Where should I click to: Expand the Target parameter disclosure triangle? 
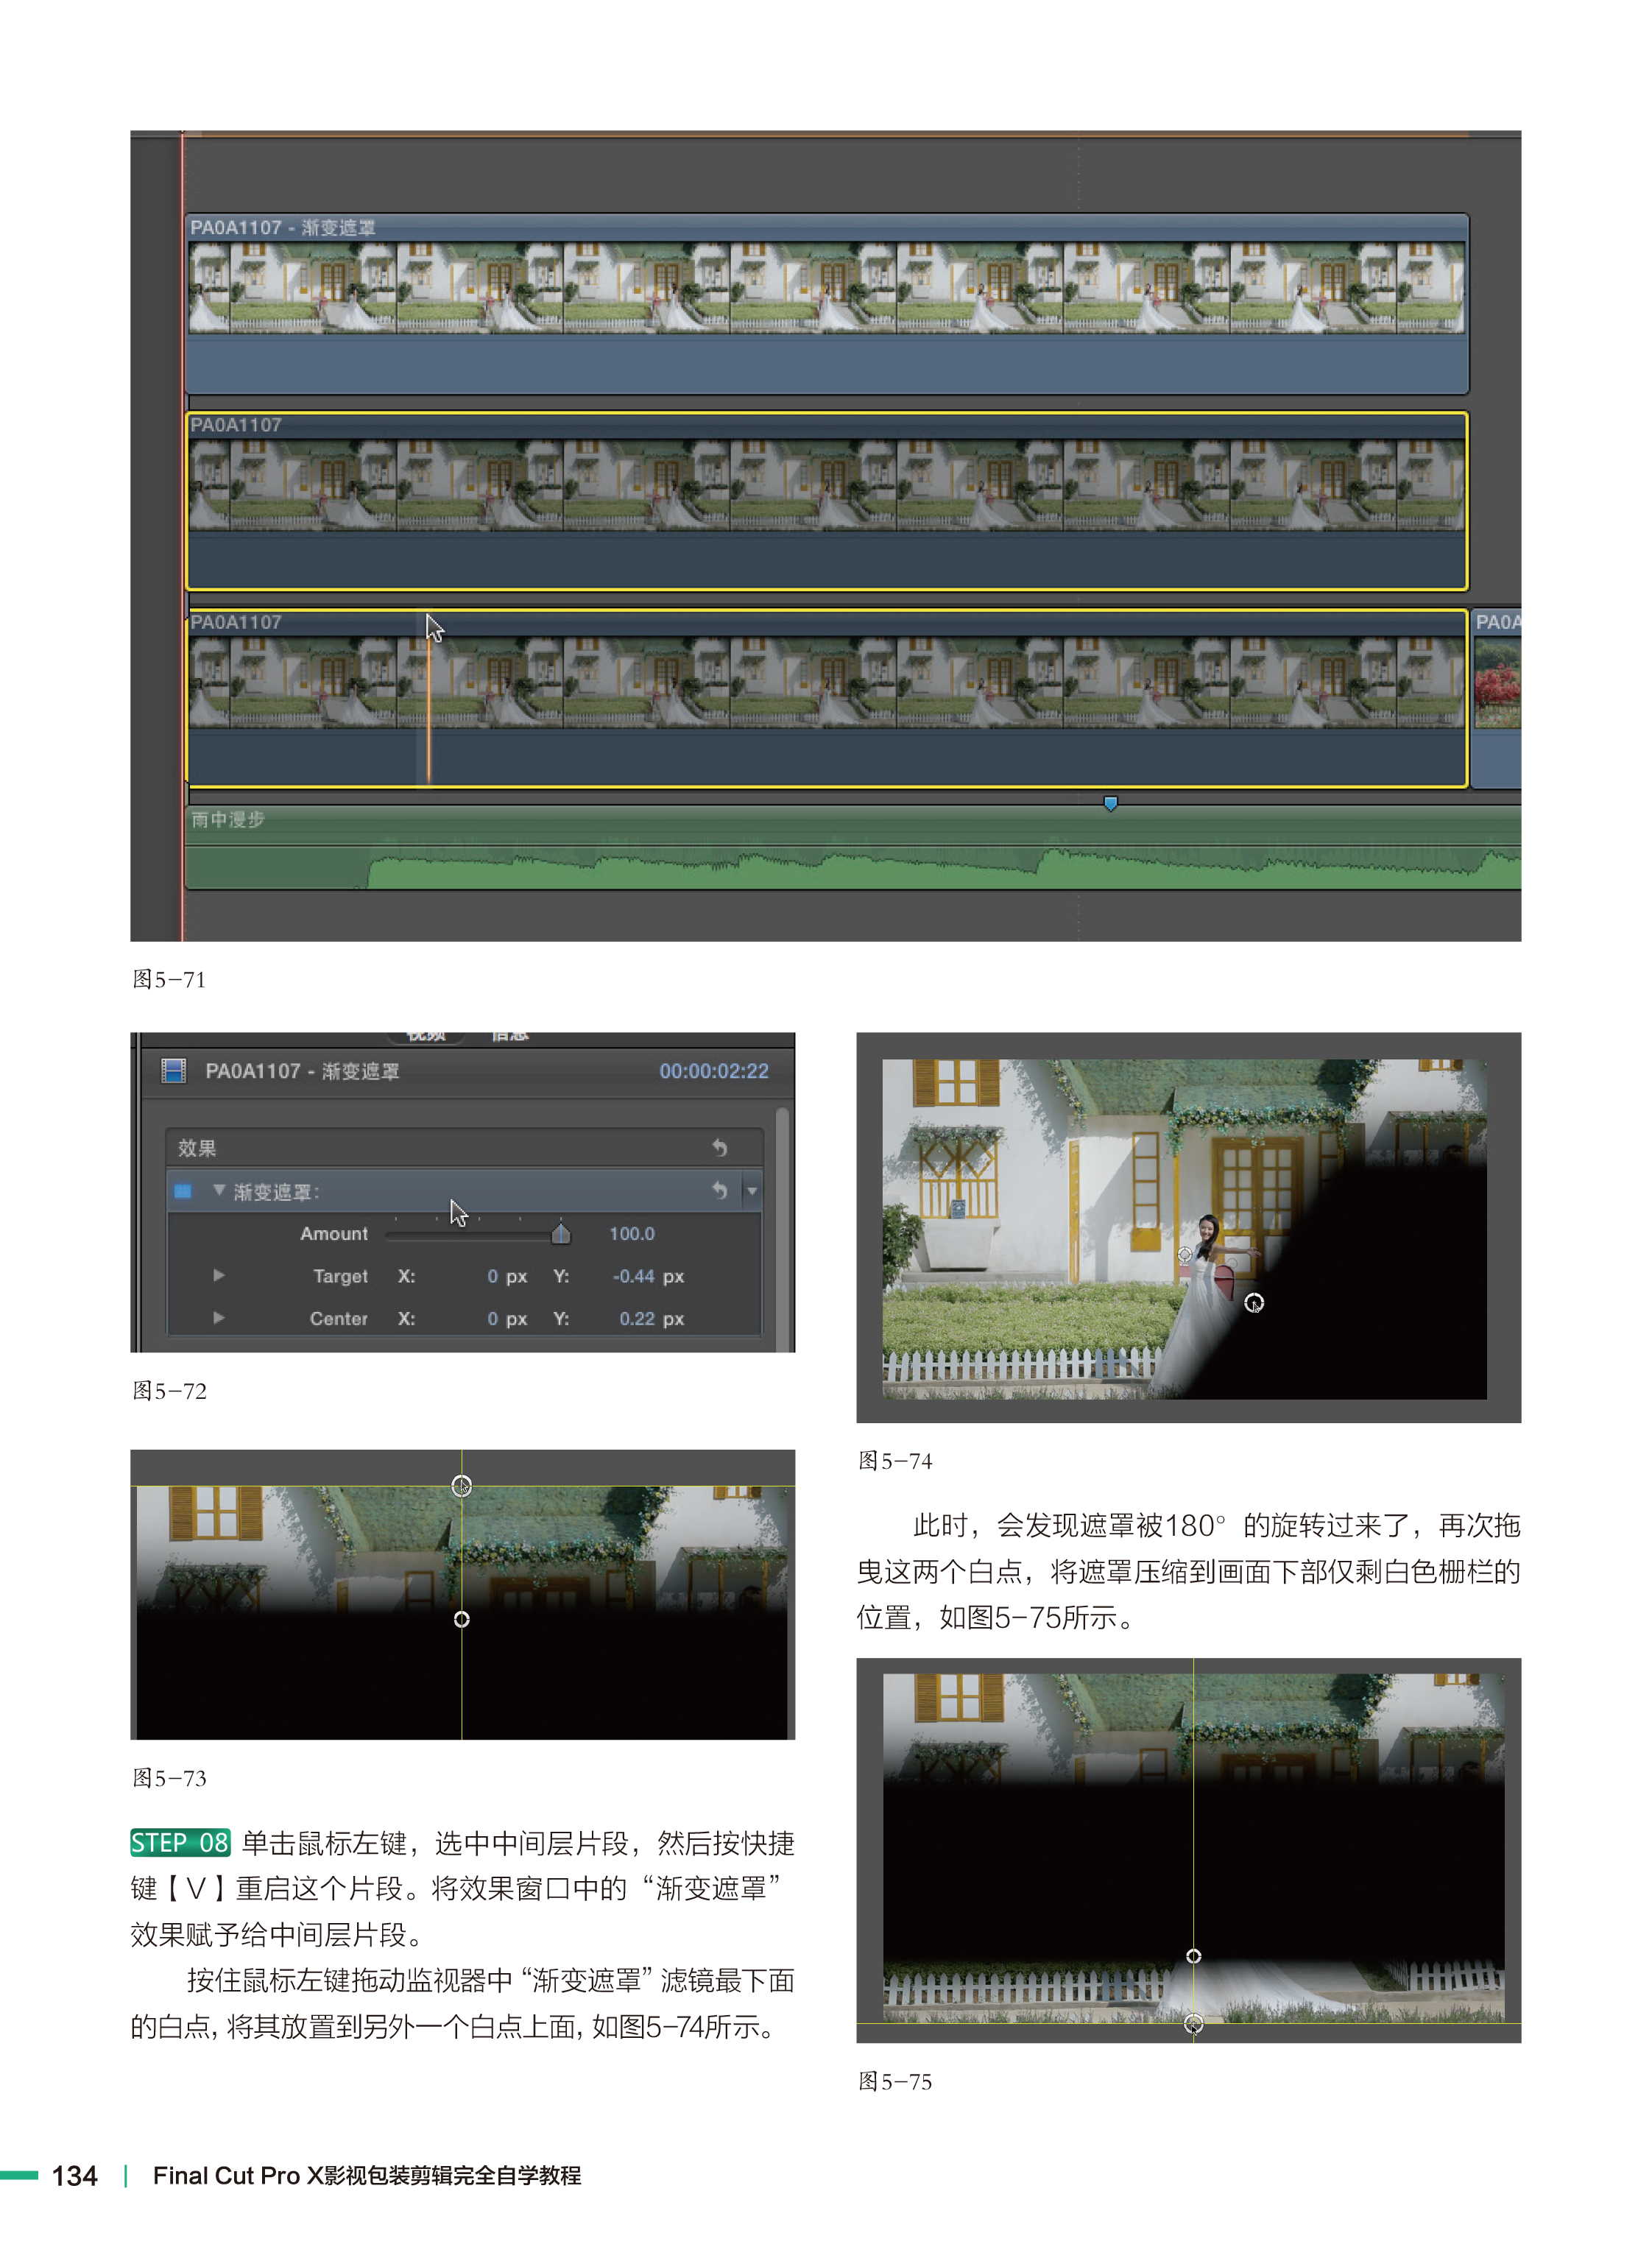(218, 1275)
